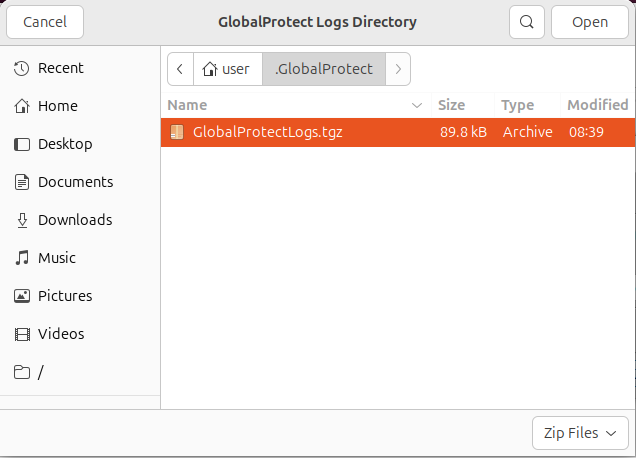The image size is (636, 458).
Task: Select GlobalProtectLogs.tgz file name
Action: [x=268, y=132]
